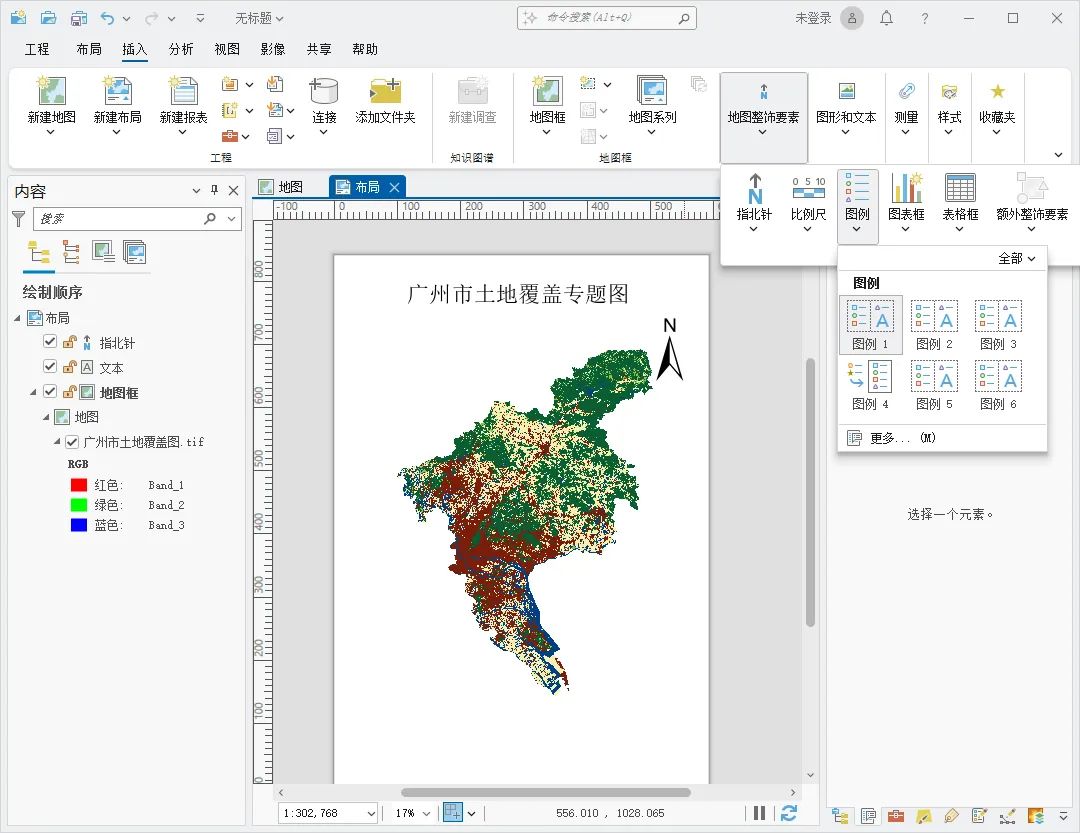This screenshot has height=833, width=1080.
Task: Insert a Table Frame (表格框)
Action: click(960, 203)
